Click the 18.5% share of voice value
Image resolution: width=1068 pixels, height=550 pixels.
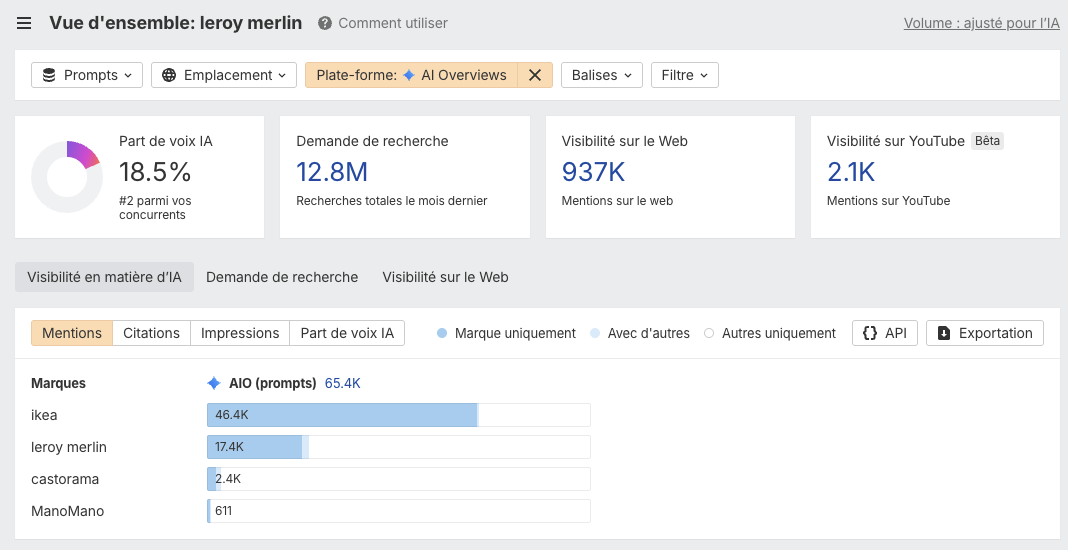click(x=155, y=172)
